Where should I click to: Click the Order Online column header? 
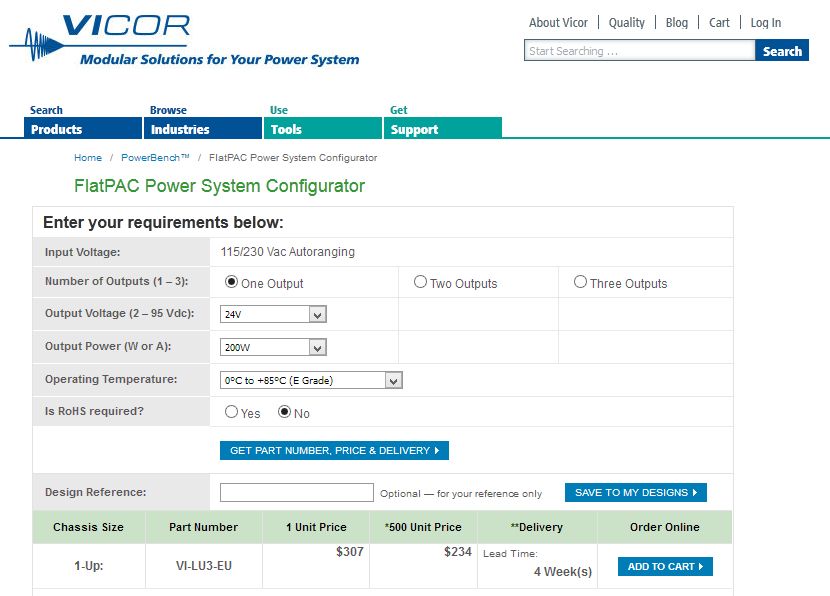pos(665,527)
